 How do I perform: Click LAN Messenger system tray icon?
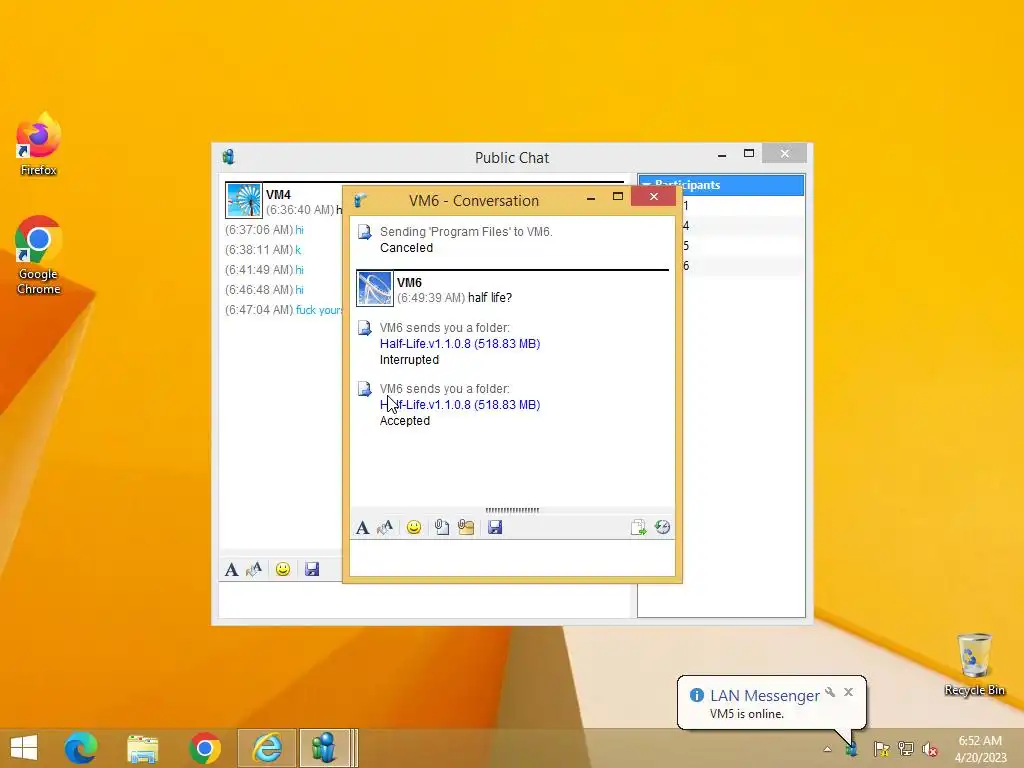click(x=852, y=749)
